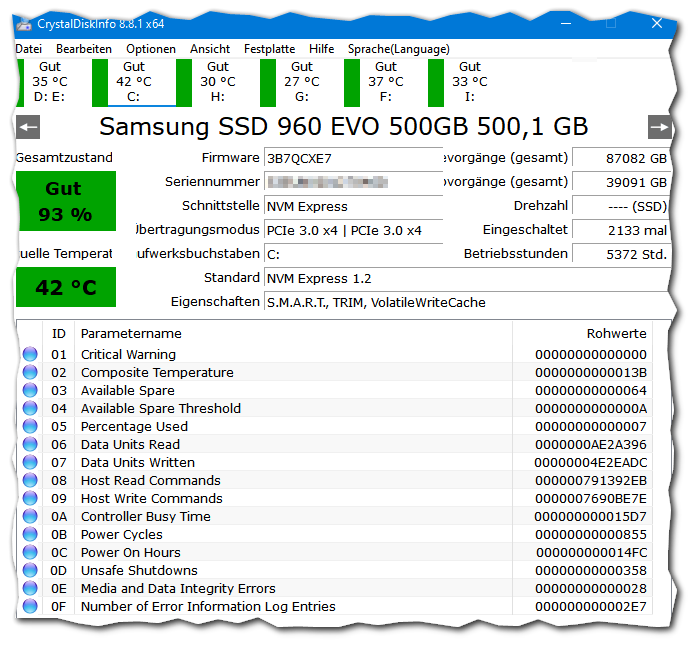Viewport: 696px width, 646px height.
Task: Click the status orb for Data Units Read
Action: pos(30,444)
